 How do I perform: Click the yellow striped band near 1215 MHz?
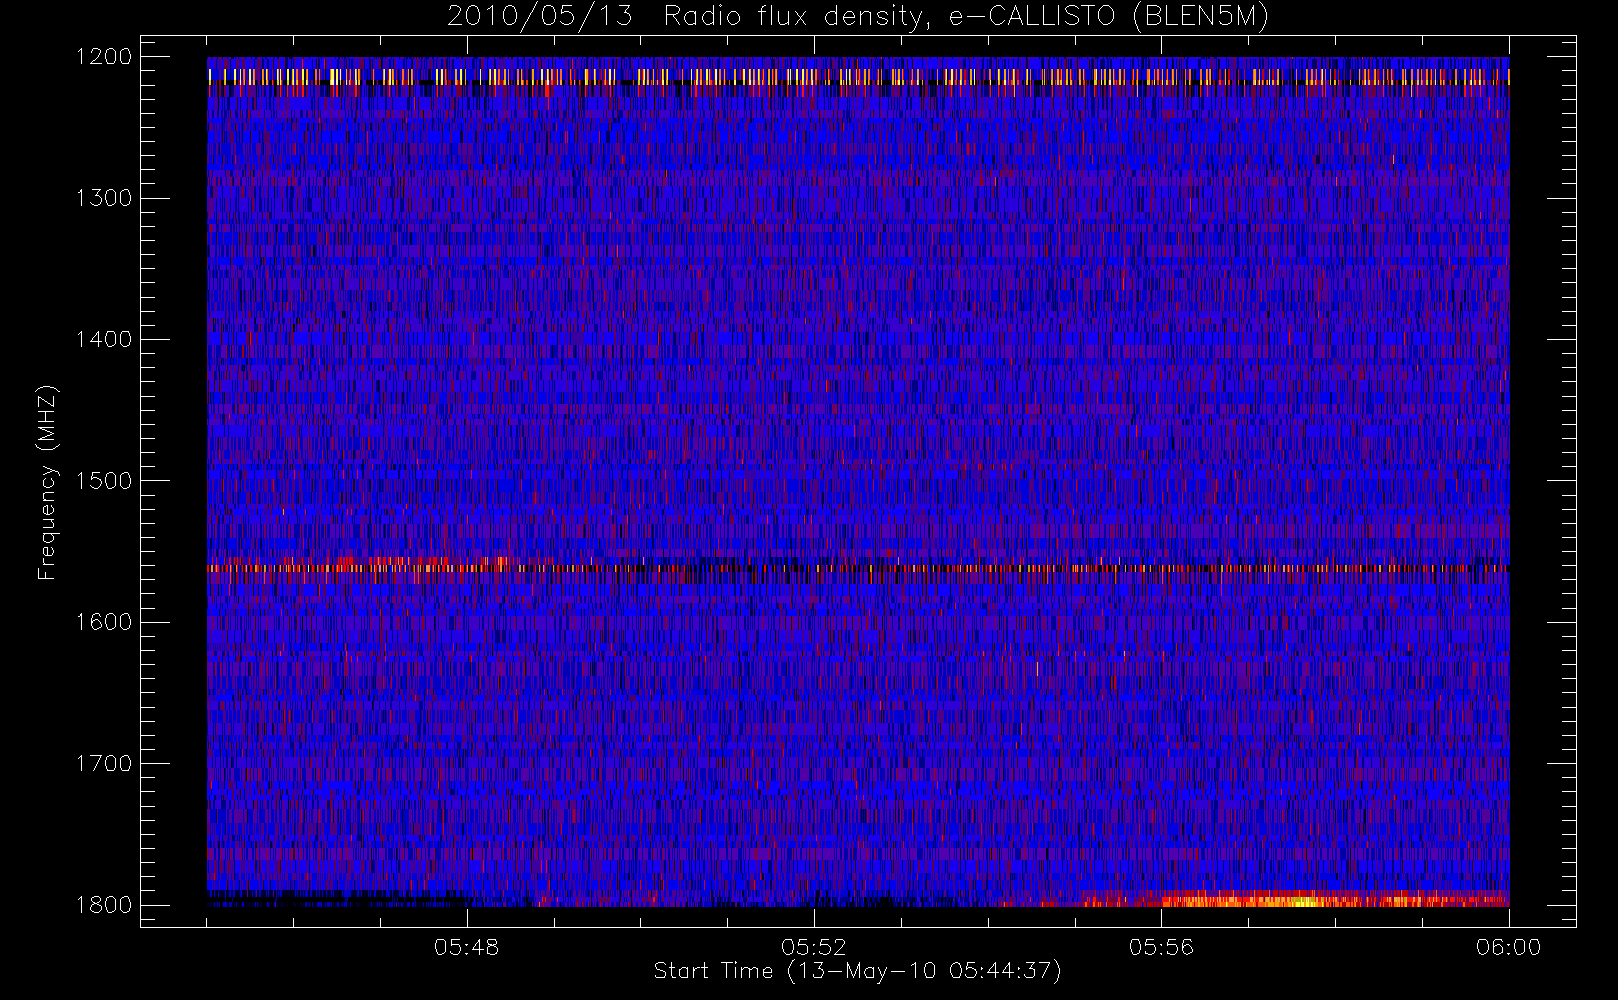point(858,77)
